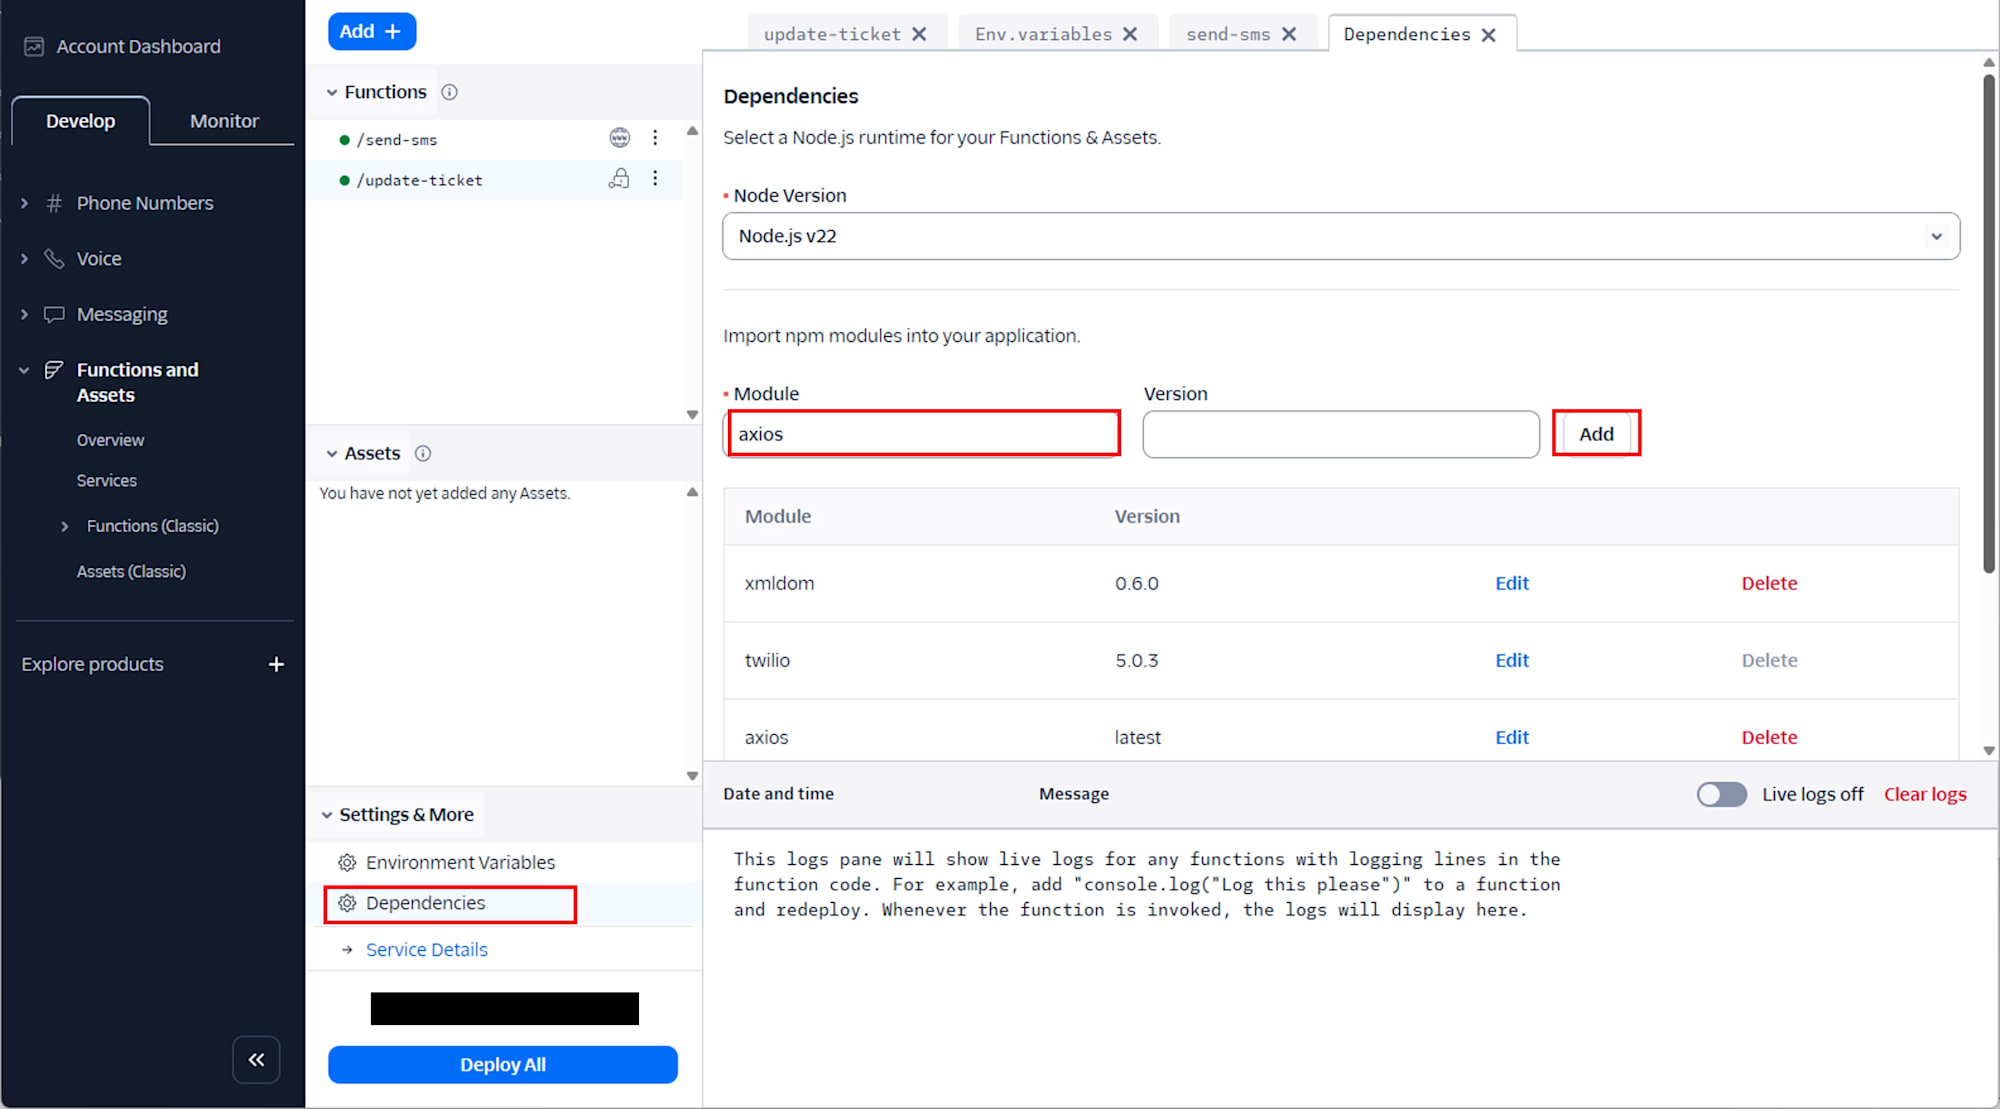
Task: Expand the Messaging menu
Action: tap(24, 314)
